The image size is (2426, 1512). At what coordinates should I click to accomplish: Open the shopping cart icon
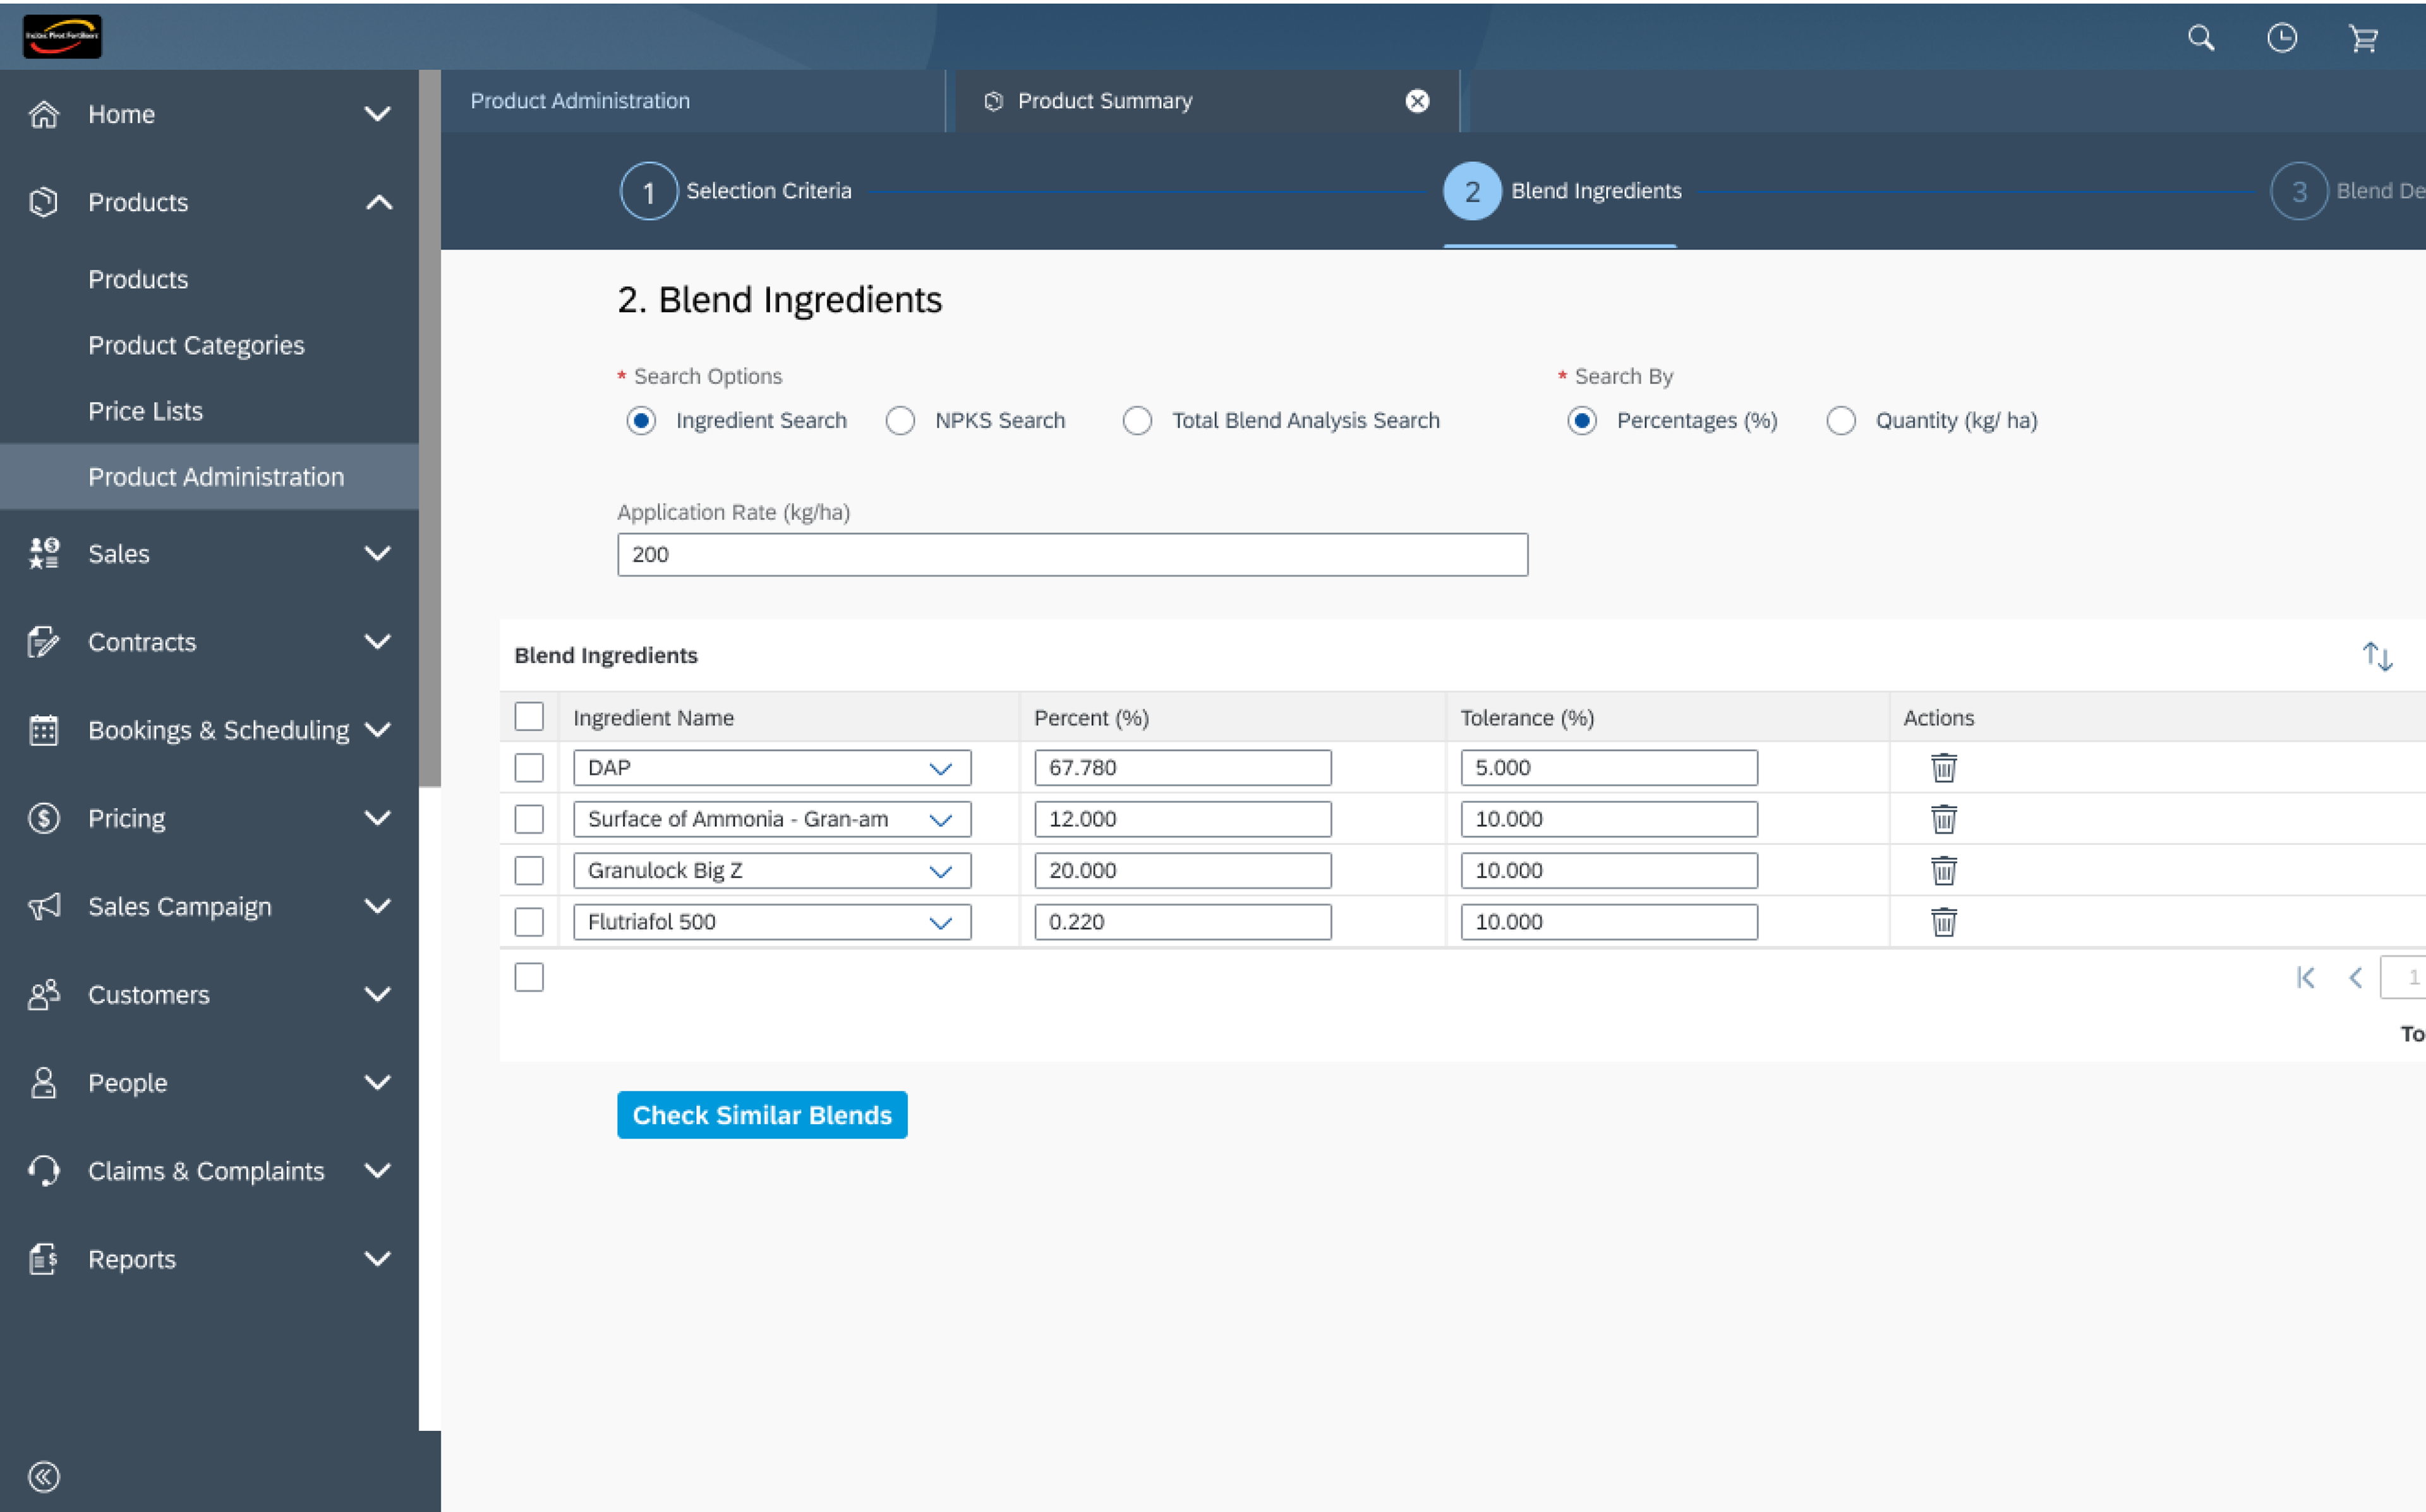(2363, 38)
